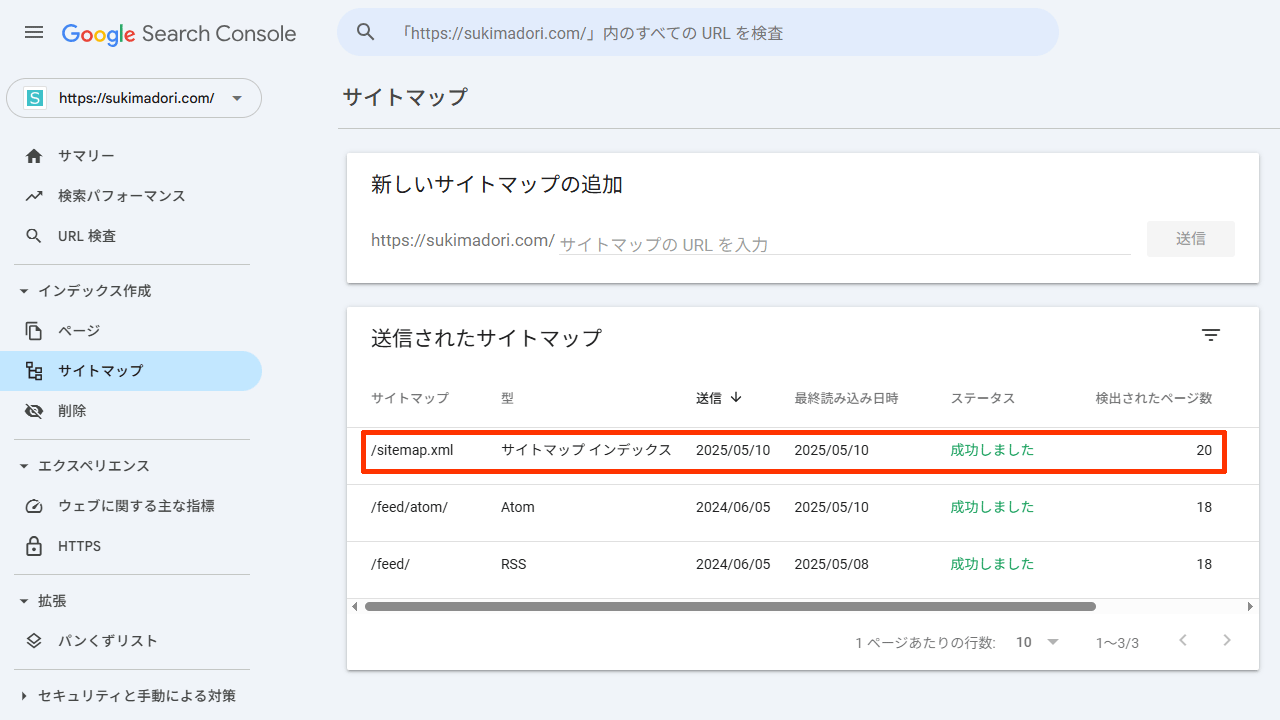
Task: Click 成功しました status in /feed/ row
Action: point(992,564)
